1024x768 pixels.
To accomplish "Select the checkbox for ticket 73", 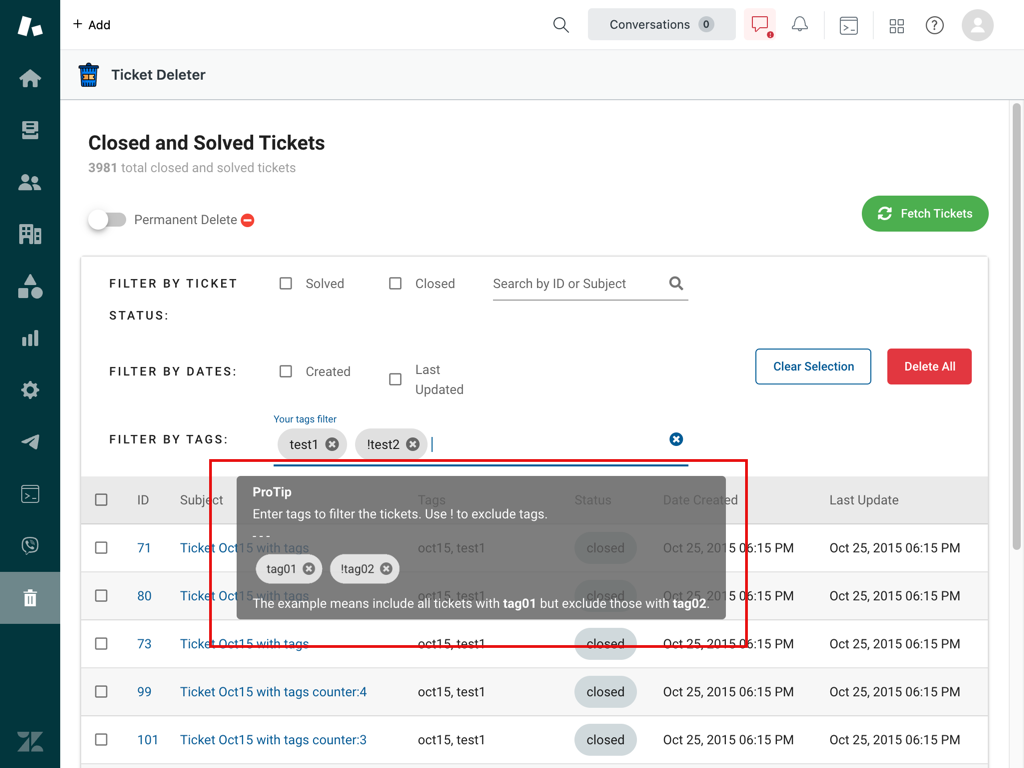I will point(101,643).
